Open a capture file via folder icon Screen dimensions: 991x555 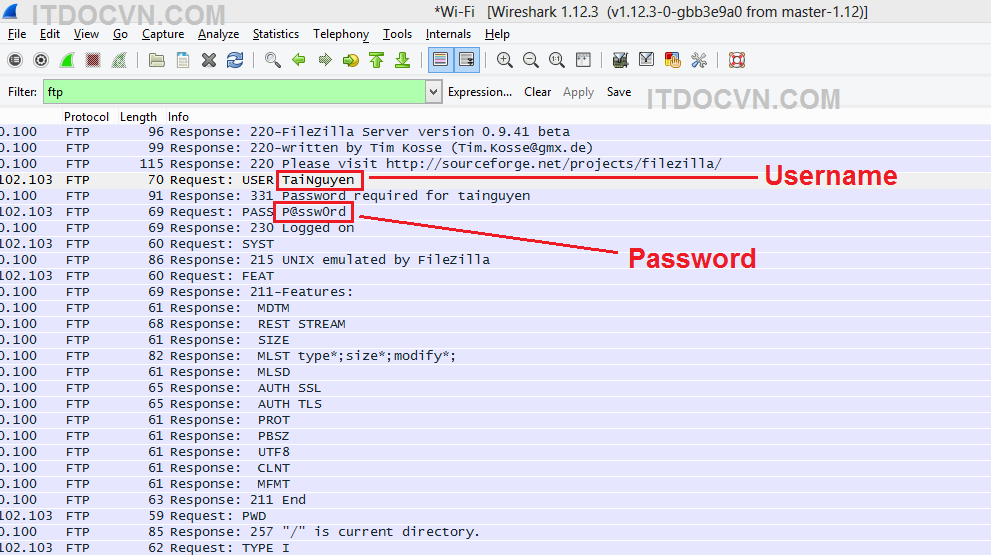click(157, 60)
